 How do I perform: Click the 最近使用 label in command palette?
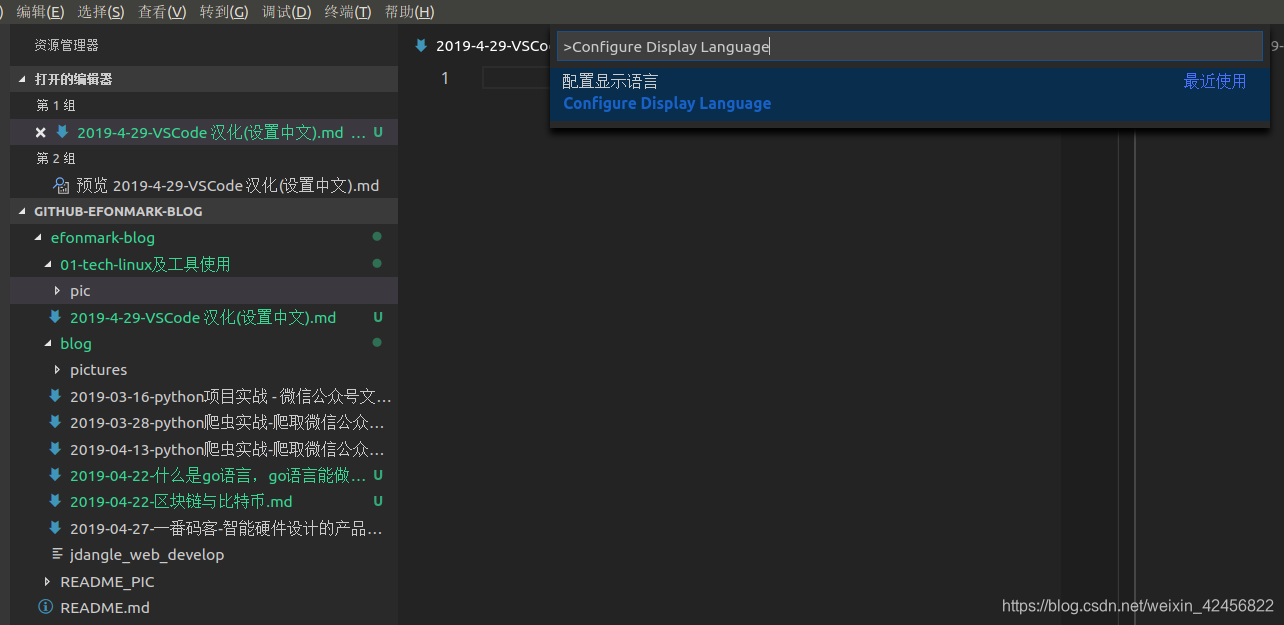[x=1215, y=82]
